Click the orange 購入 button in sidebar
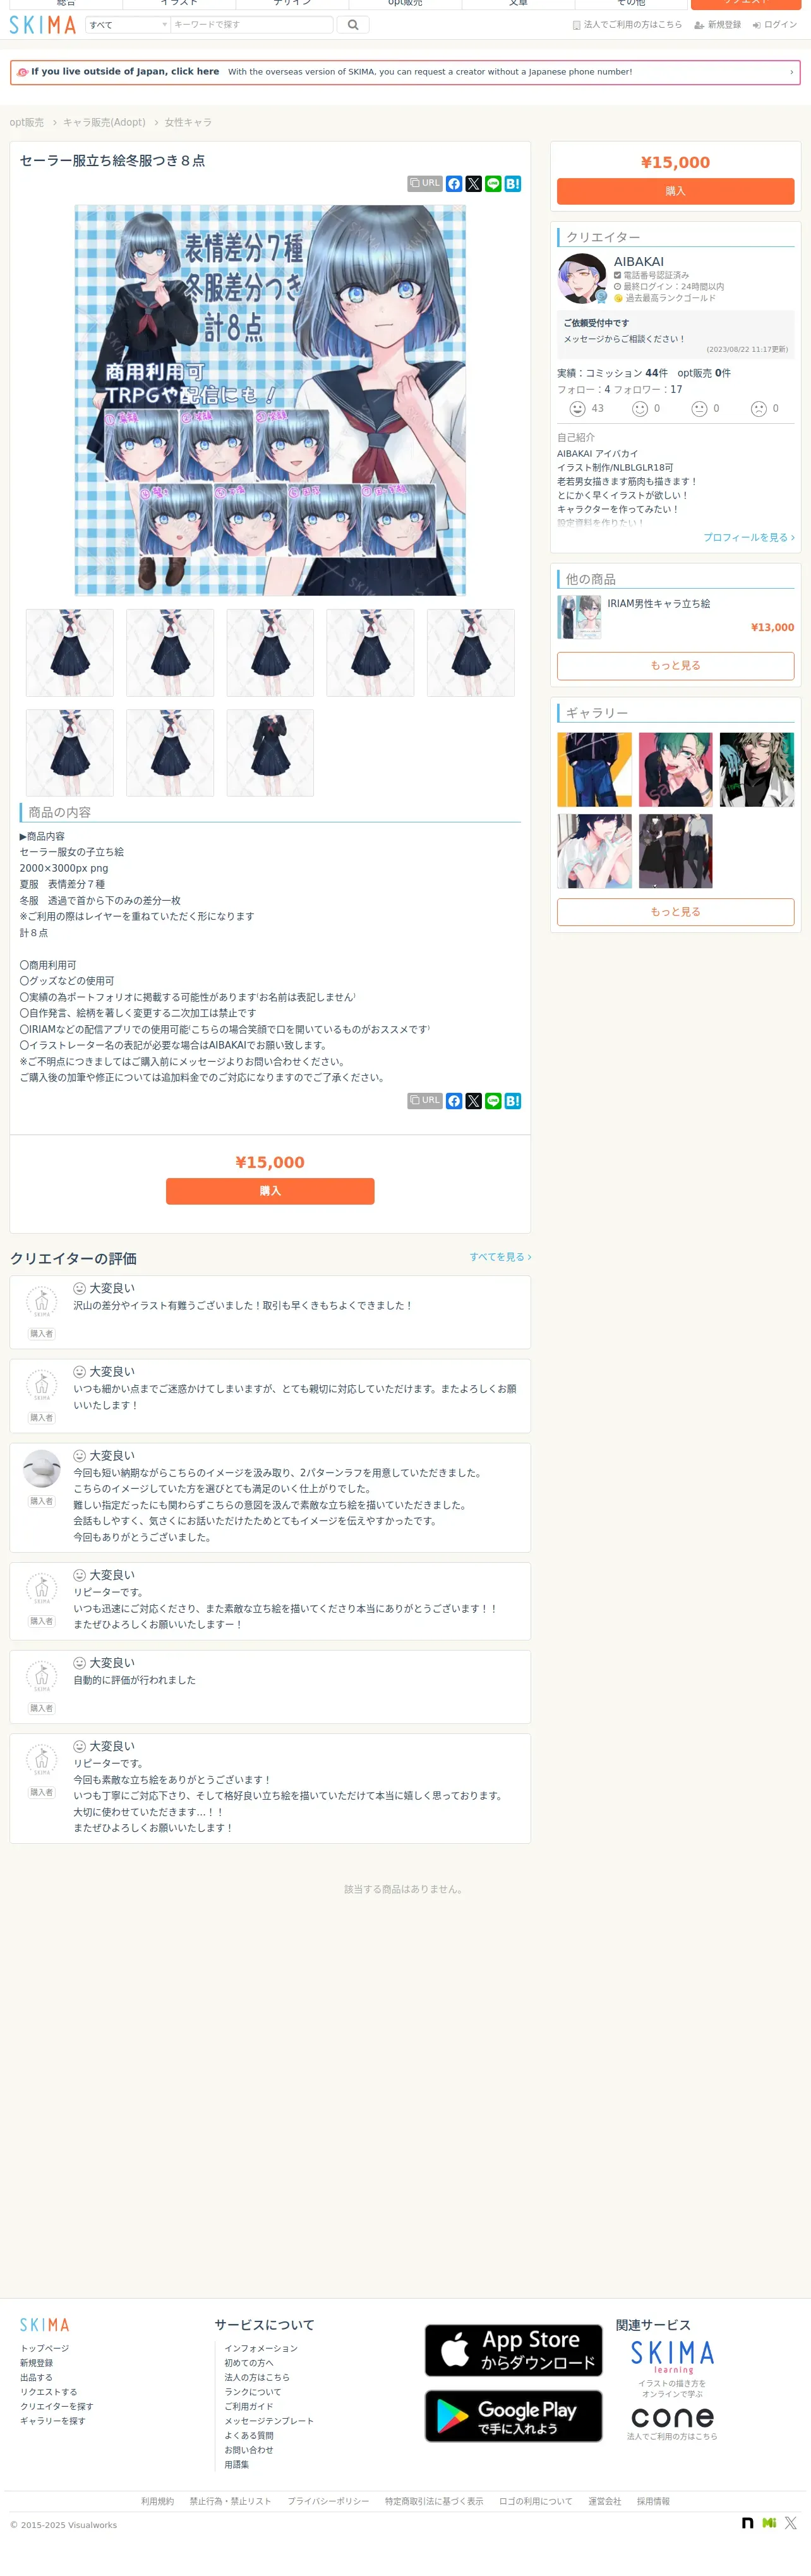Image resolution: width=811 pixels, height=2576 pixels. click(x=675, y=191)
